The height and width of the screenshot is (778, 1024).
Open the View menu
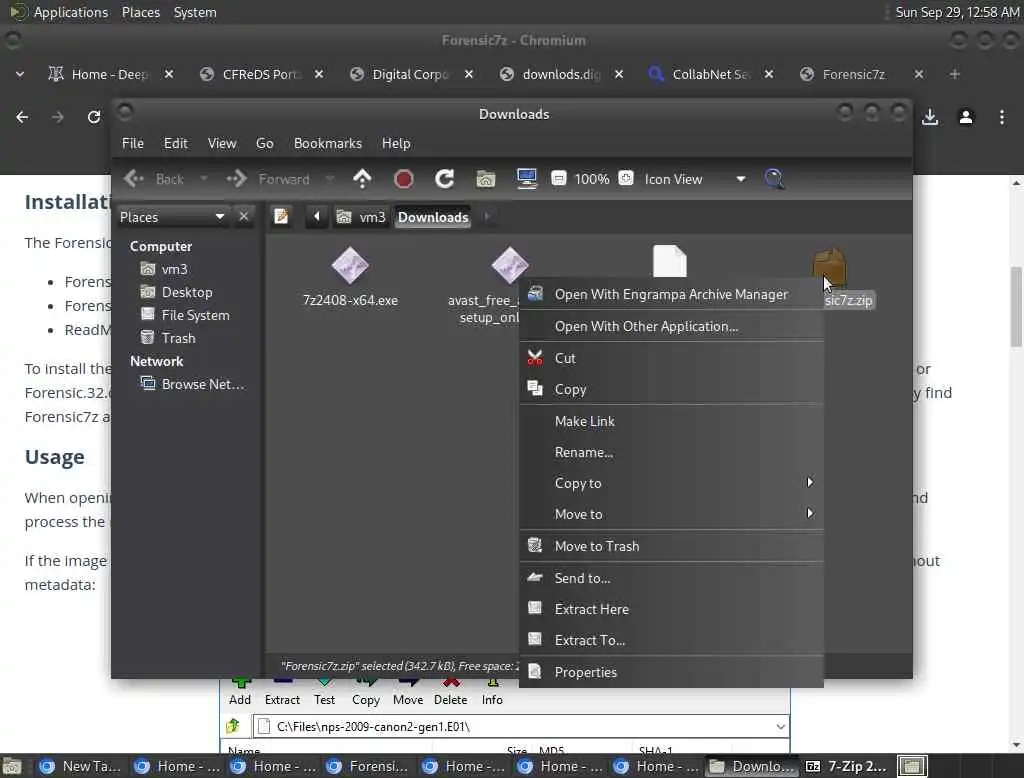pos(222,143)
